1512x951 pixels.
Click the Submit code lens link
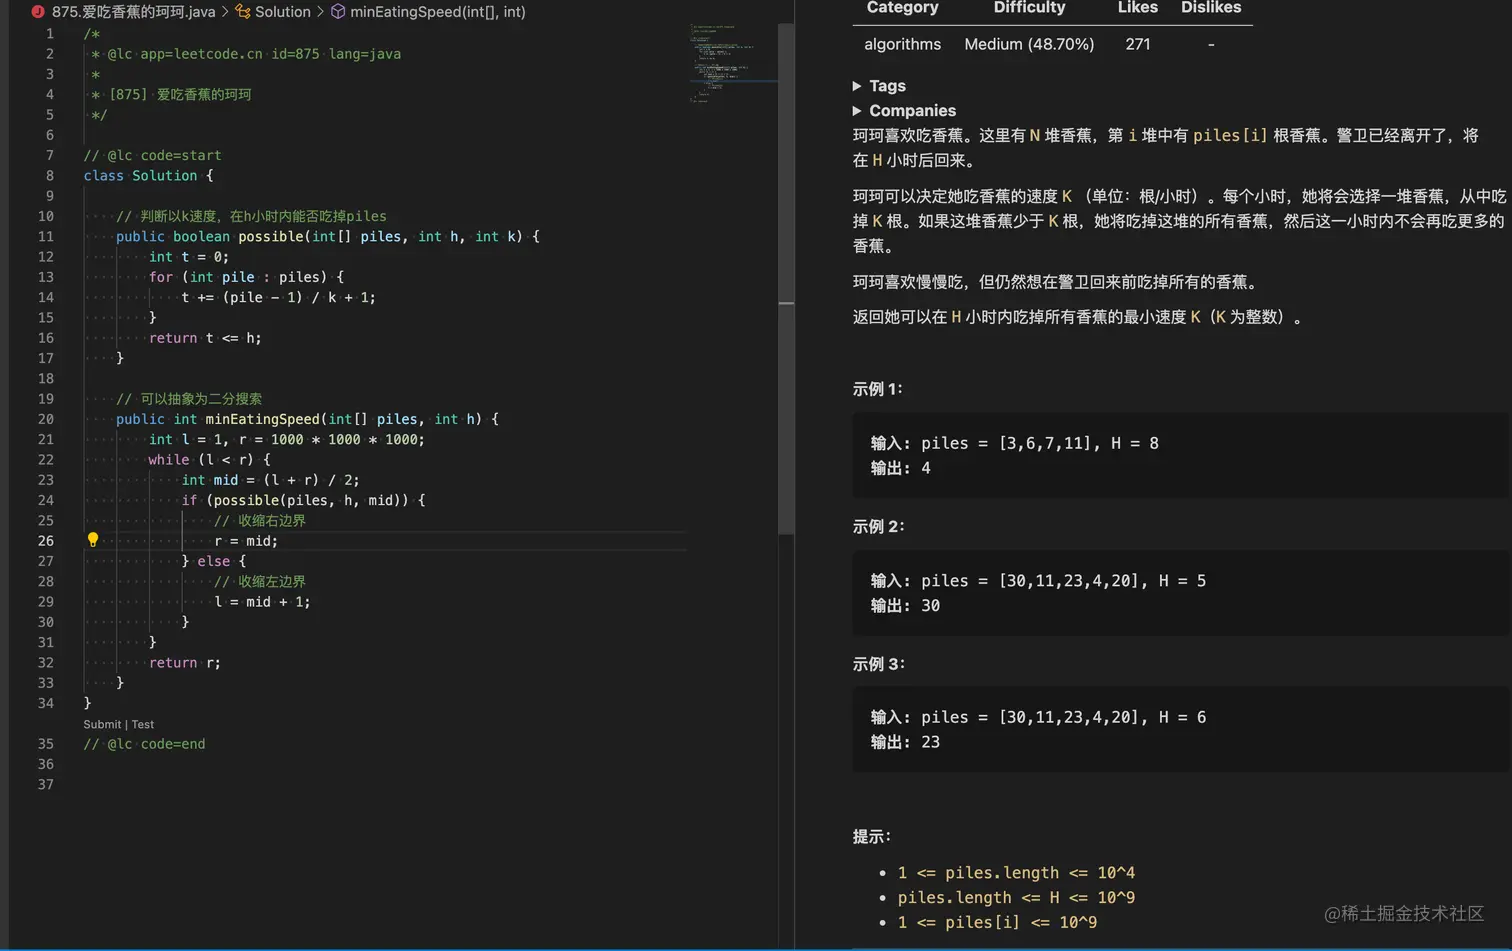(102, 724)
